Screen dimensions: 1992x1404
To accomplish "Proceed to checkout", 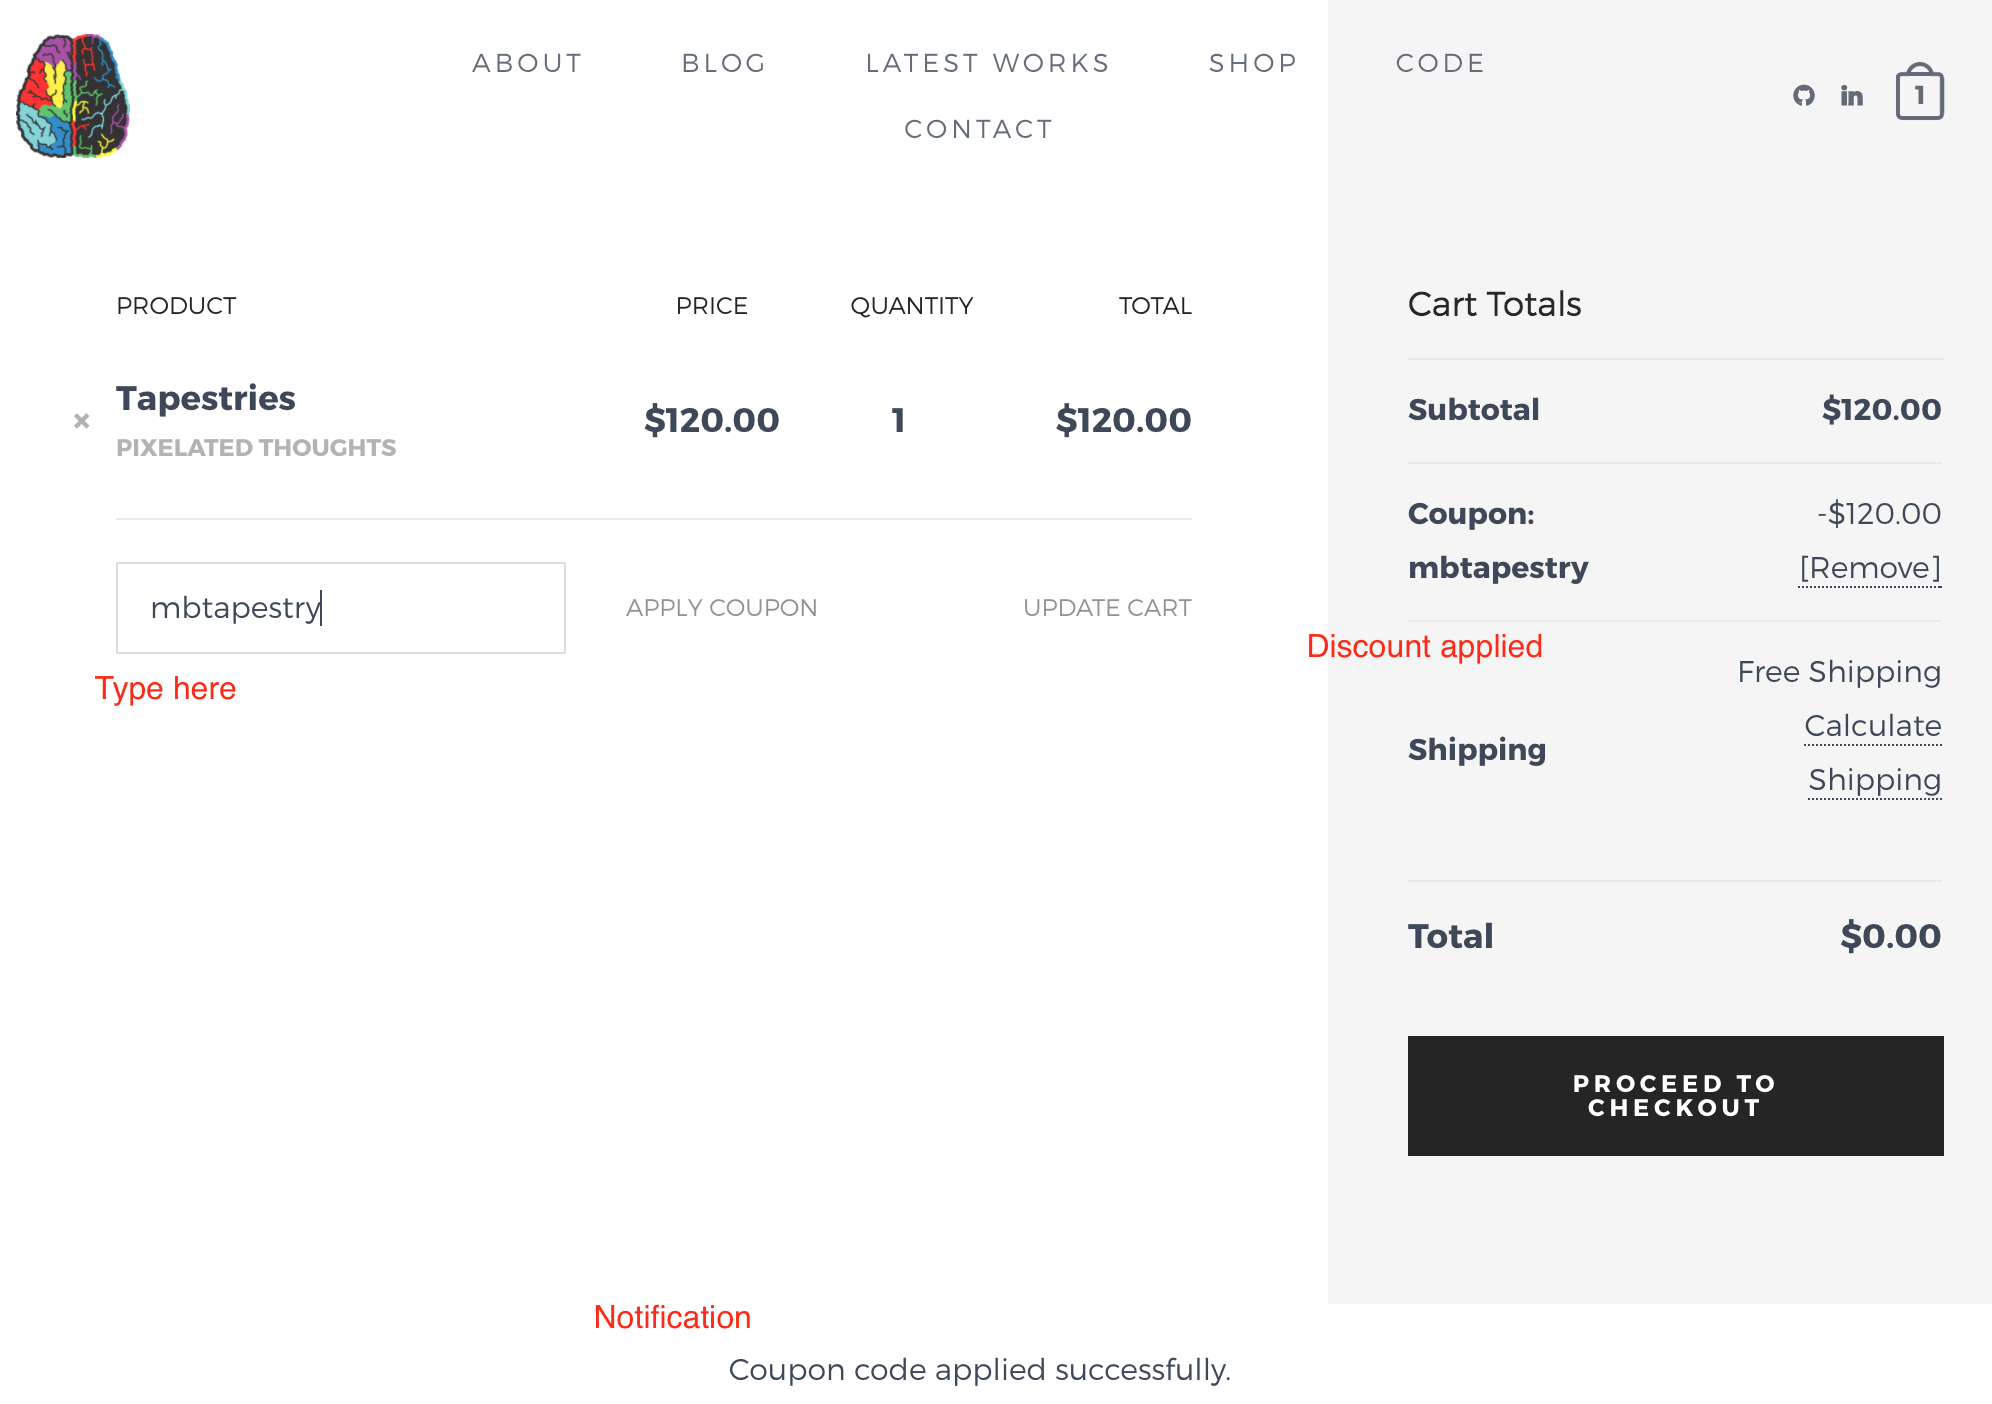I will (x=1676, y=1096).
